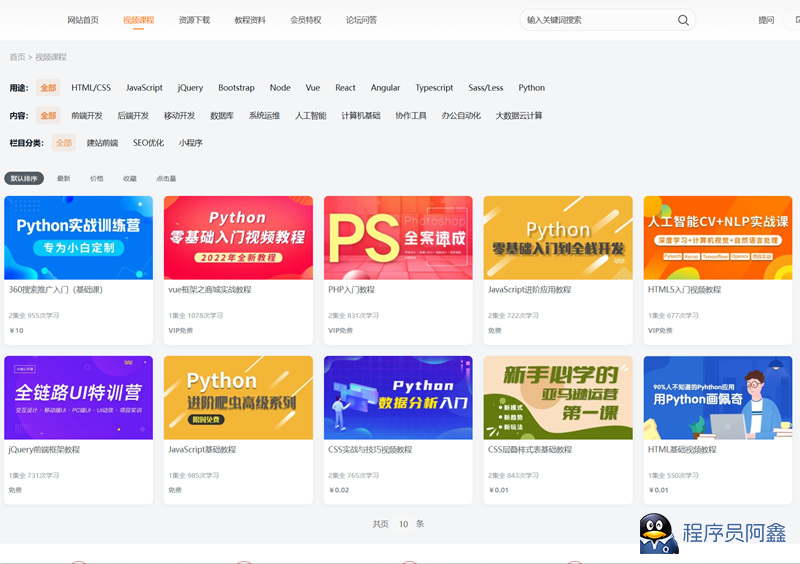This screenshot has height=564, width=800.
Task: Sort courses by 点击量
Action: (166, 179)
